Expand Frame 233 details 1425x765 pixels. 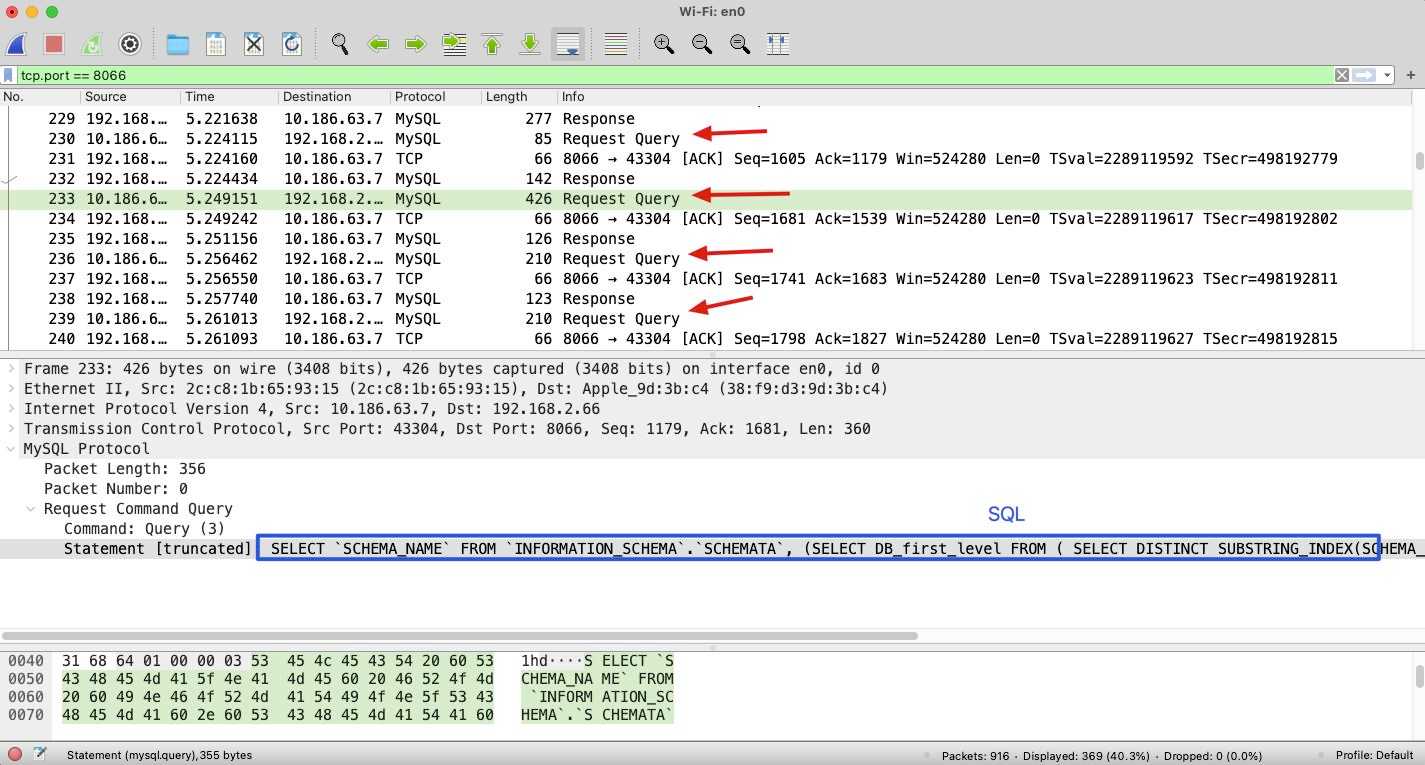pyautogui.click(x=12, y=369)
